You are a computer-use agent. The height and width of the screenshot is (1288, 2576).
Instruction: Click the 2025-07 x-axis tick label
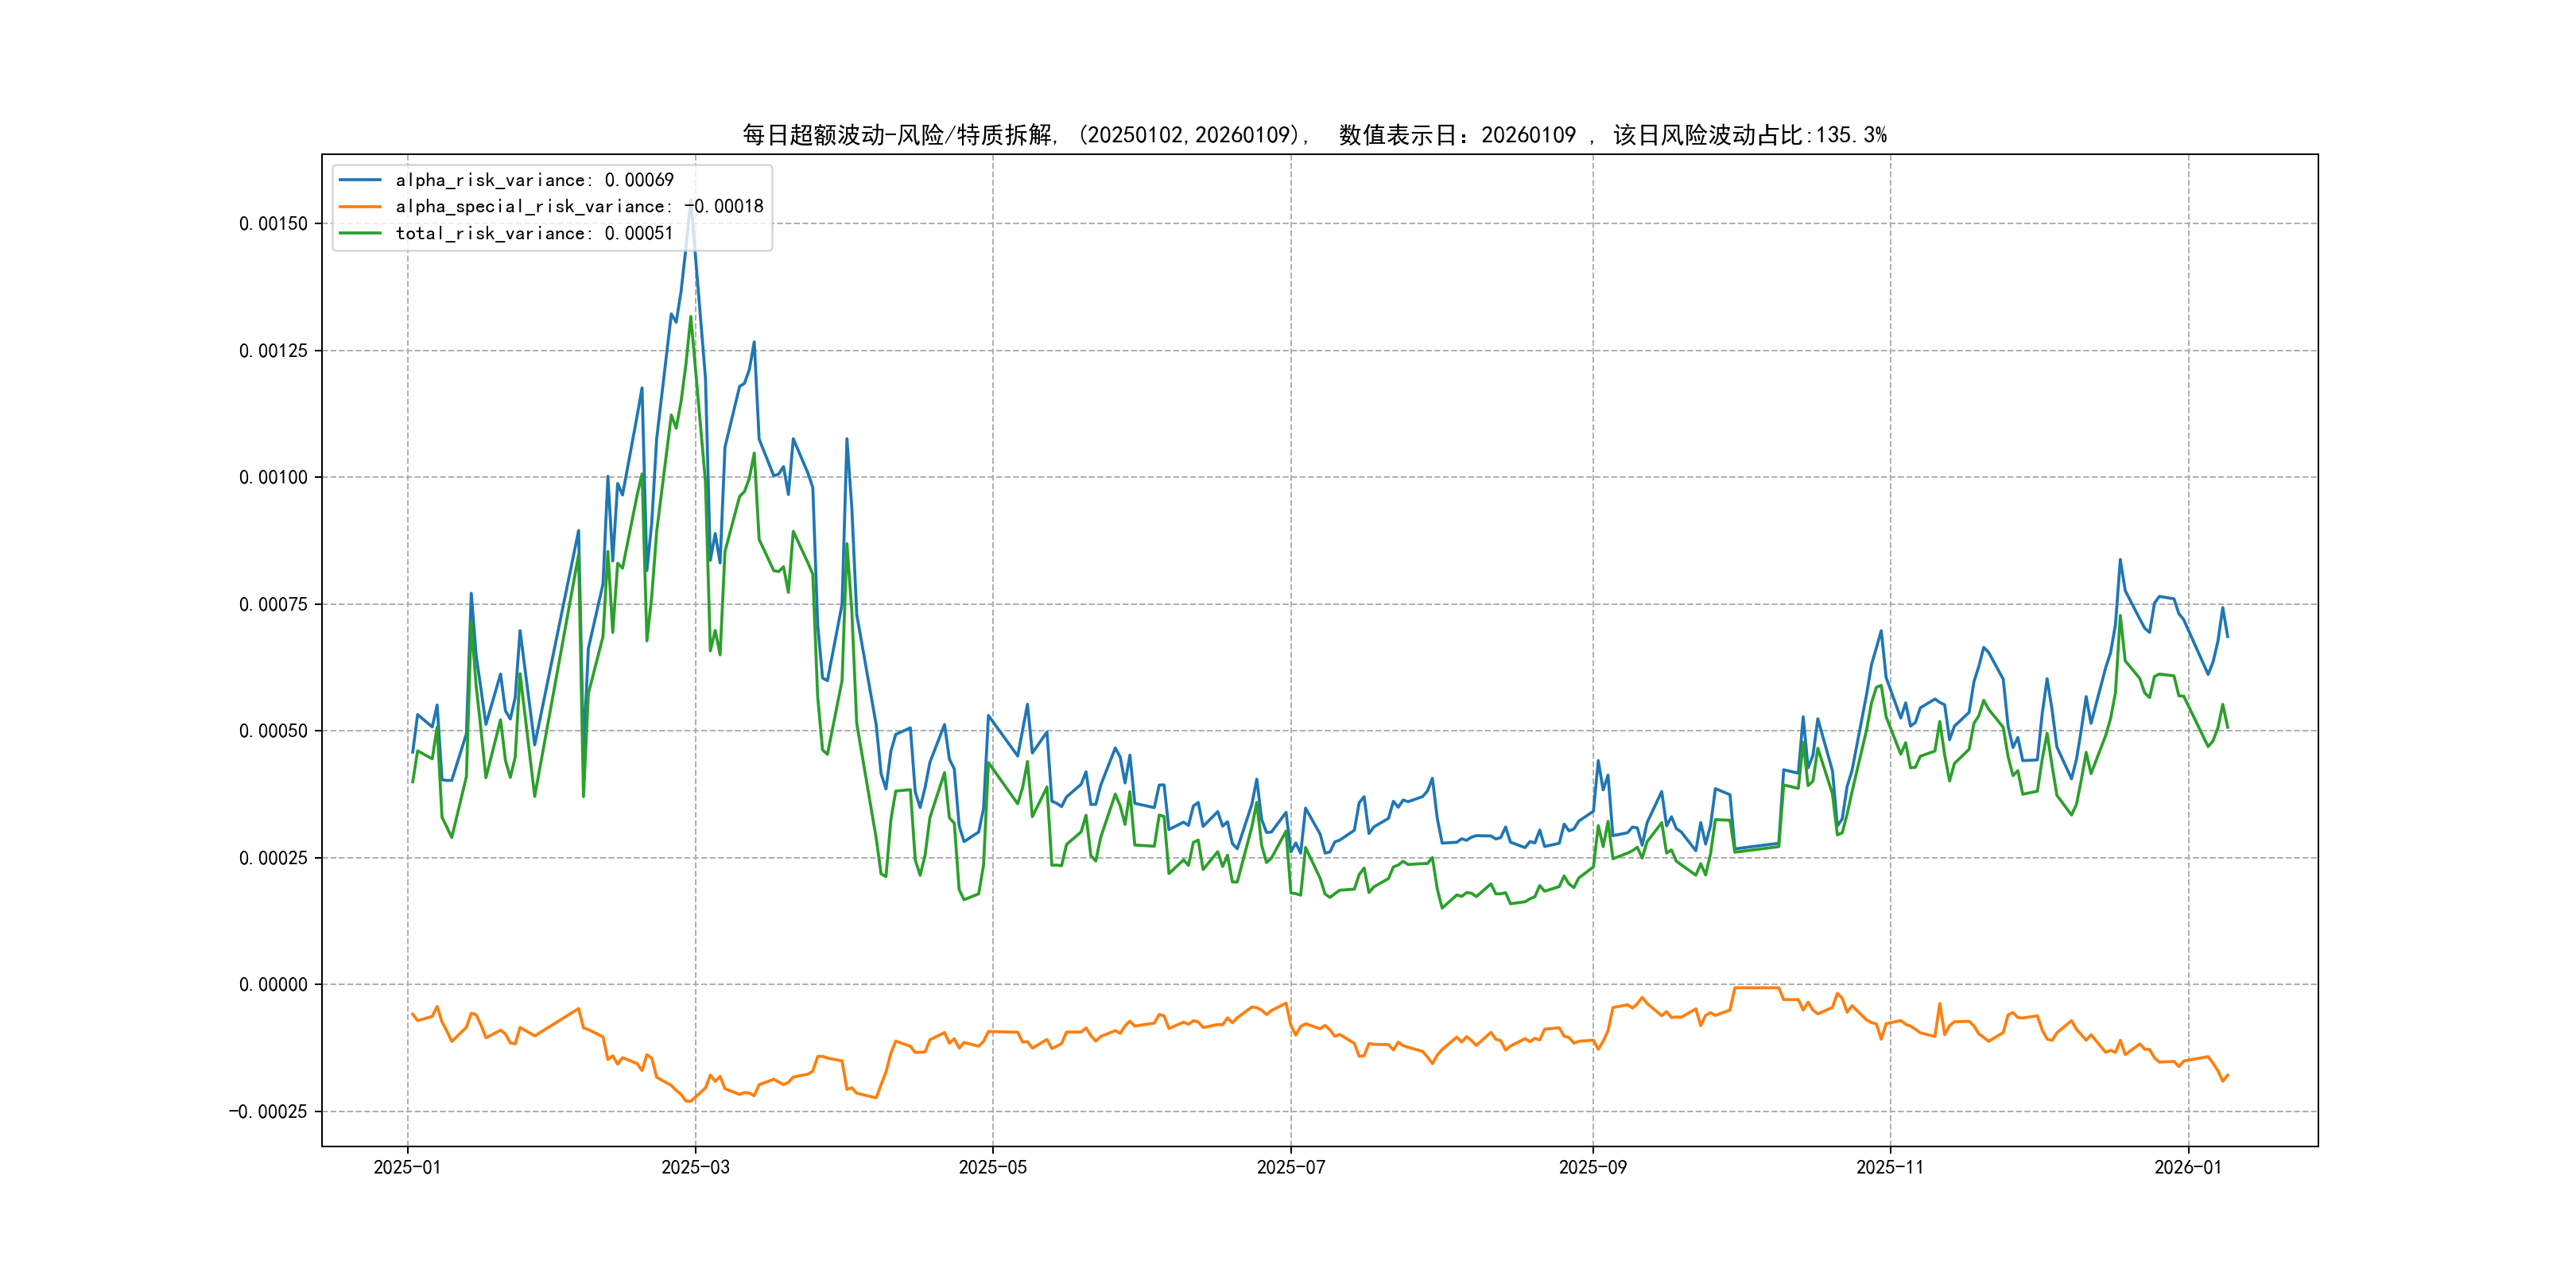(x=1290, y=1167)
